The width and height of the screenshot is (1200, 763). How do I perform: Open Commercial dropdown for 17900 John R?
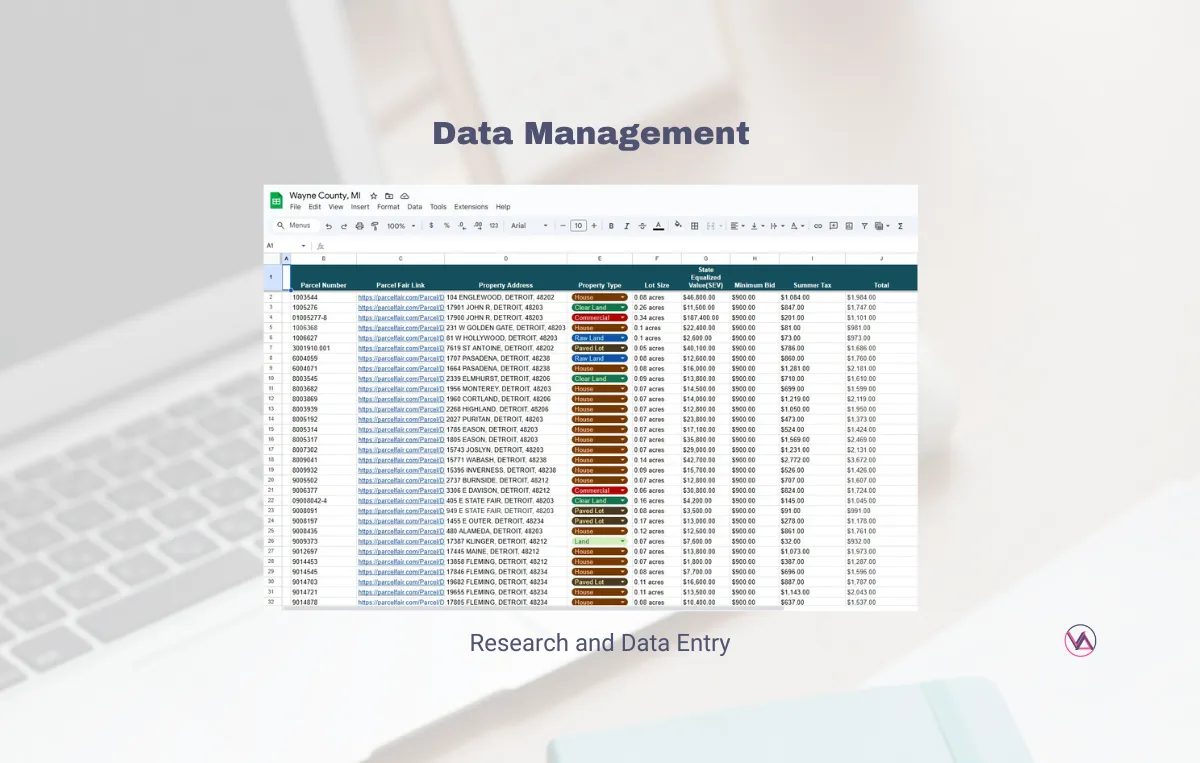[600, 318]
